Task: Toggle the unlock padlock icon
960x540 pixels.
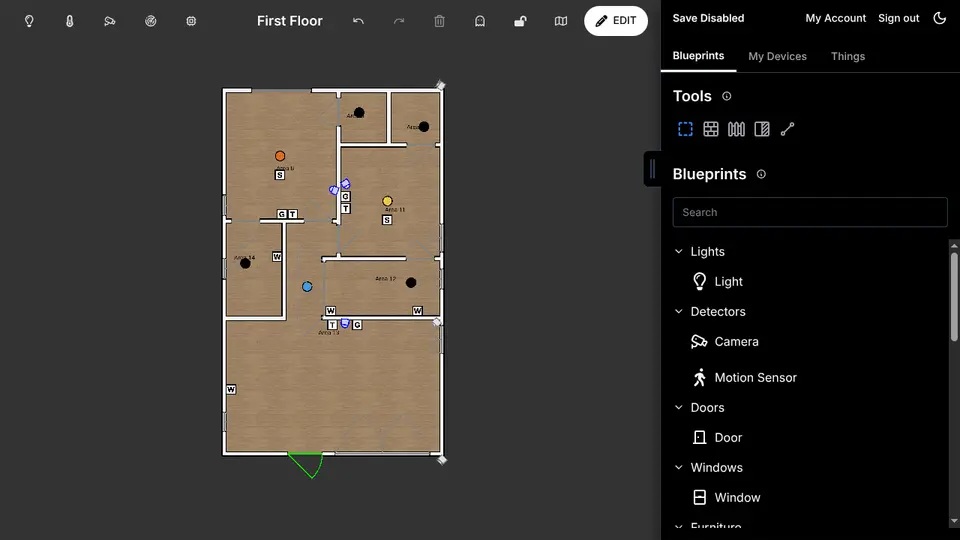Action: [x=520, y=21]
